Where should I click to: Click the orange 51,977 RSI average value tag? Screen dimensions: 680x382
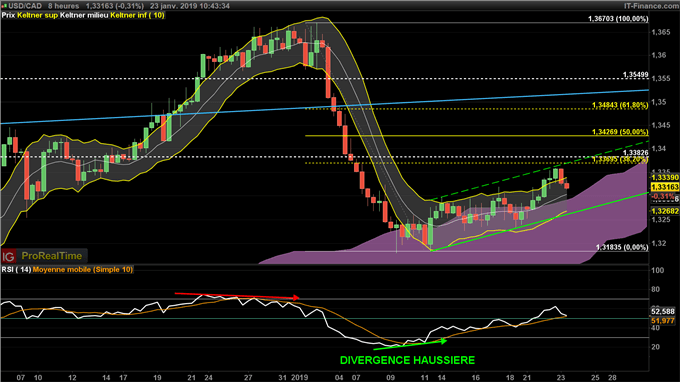click(x=663, y=321)
